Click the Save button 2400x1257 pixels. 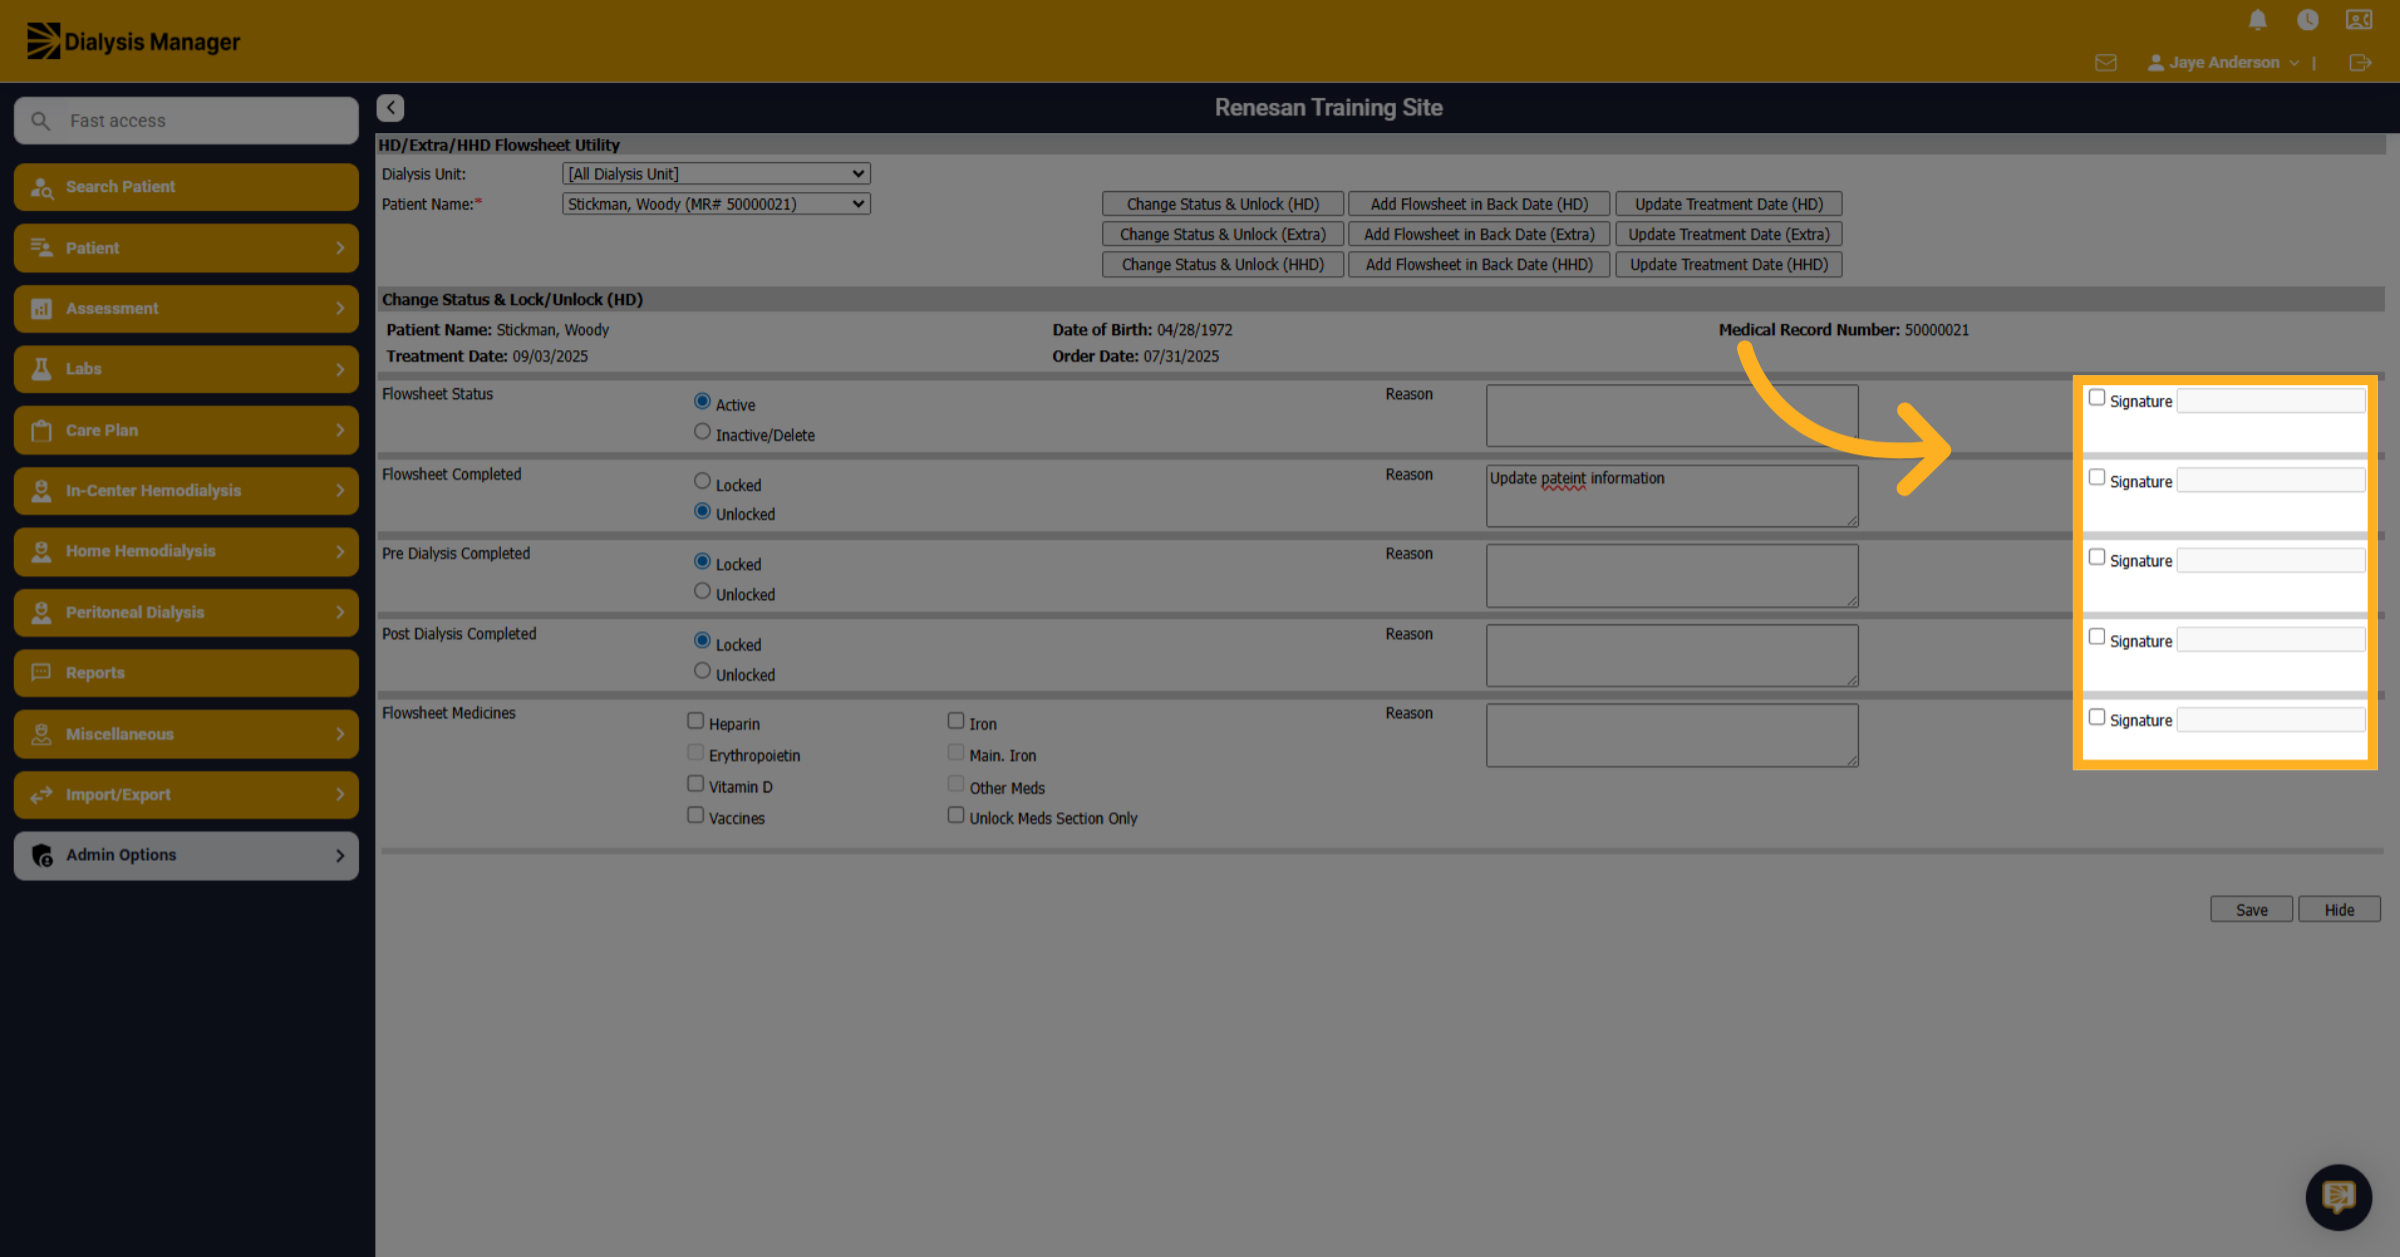pyautogui.click(x=2251, y=909)
